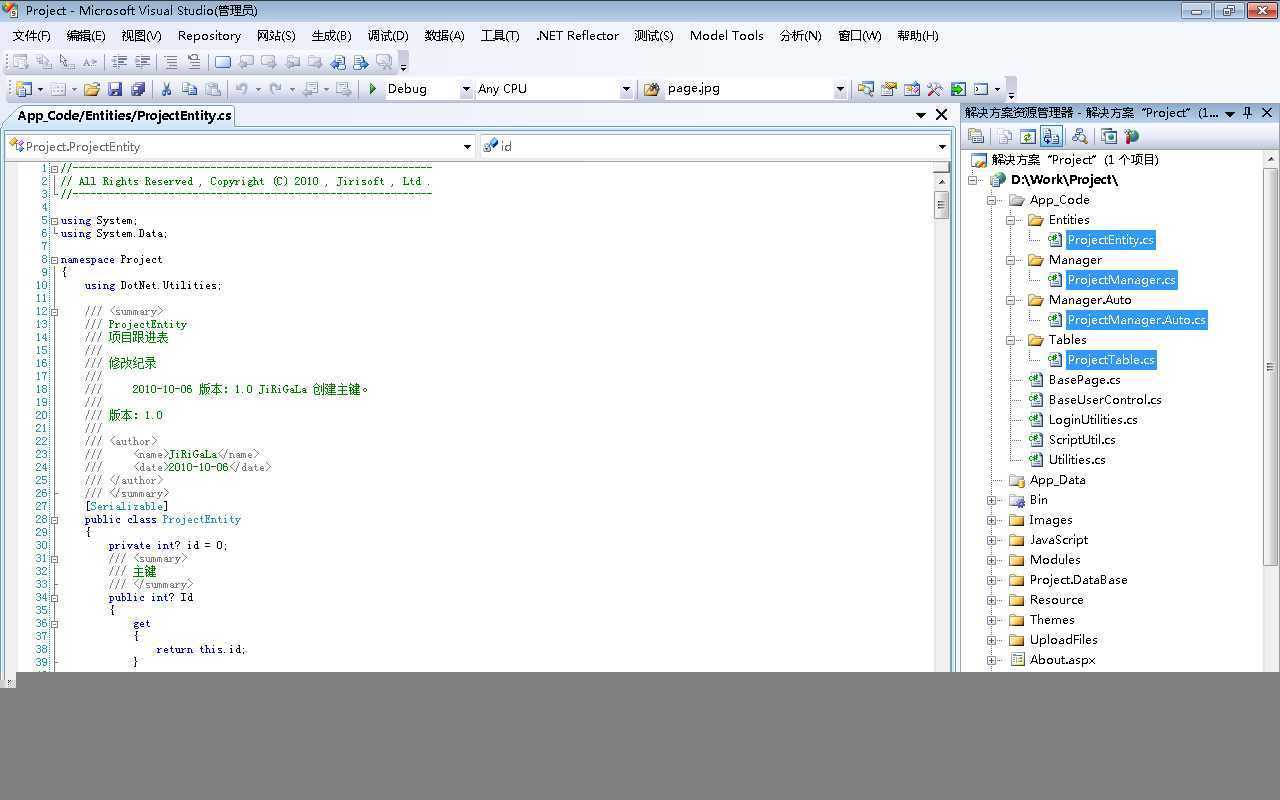Open the 文件(F) menu

coord(32,36)
